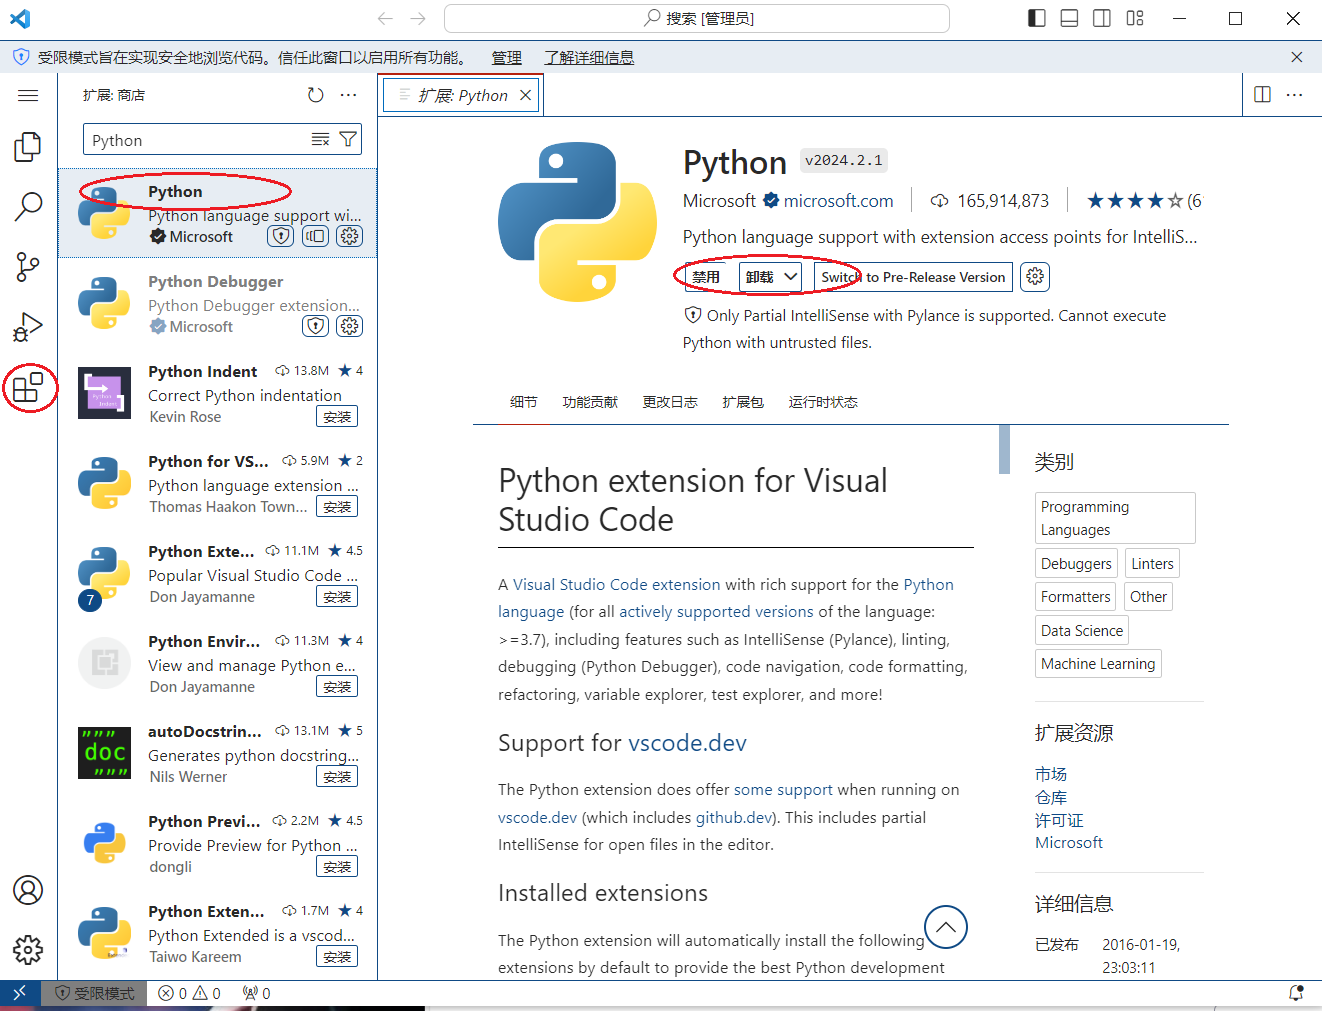Close the Restricted Mode banner
This screenshot has height=1011, width=1322.
pos(1297,57)
